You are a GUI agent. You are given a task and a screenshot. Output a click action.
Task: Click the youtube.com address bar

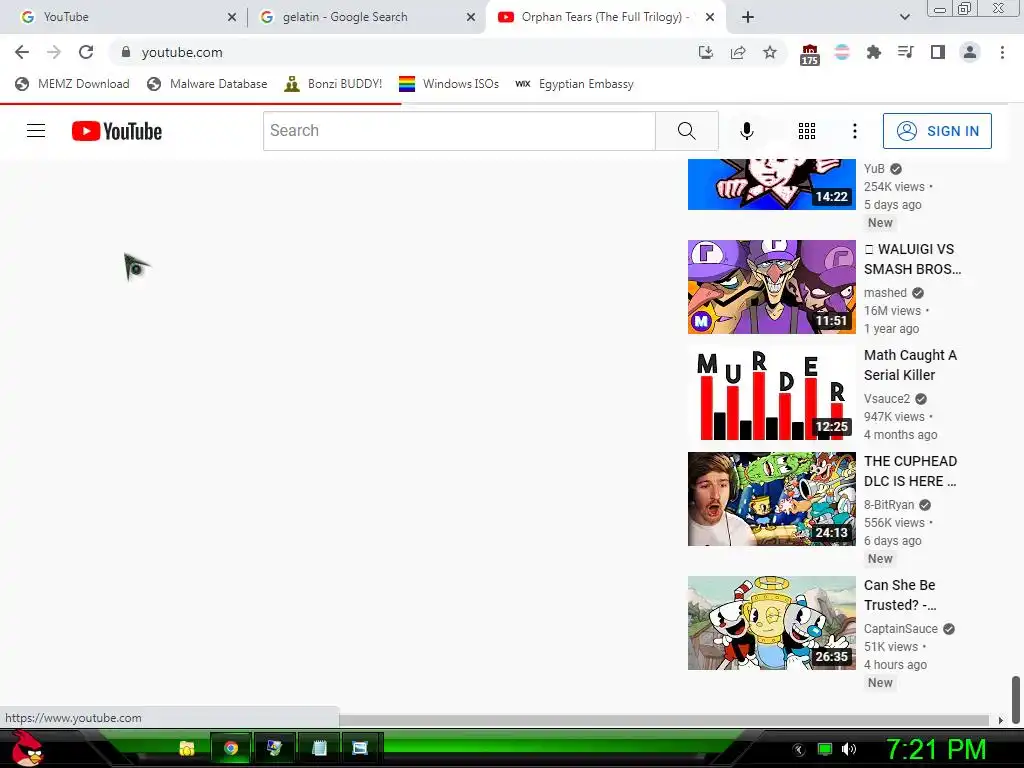(x=405, y=52)
